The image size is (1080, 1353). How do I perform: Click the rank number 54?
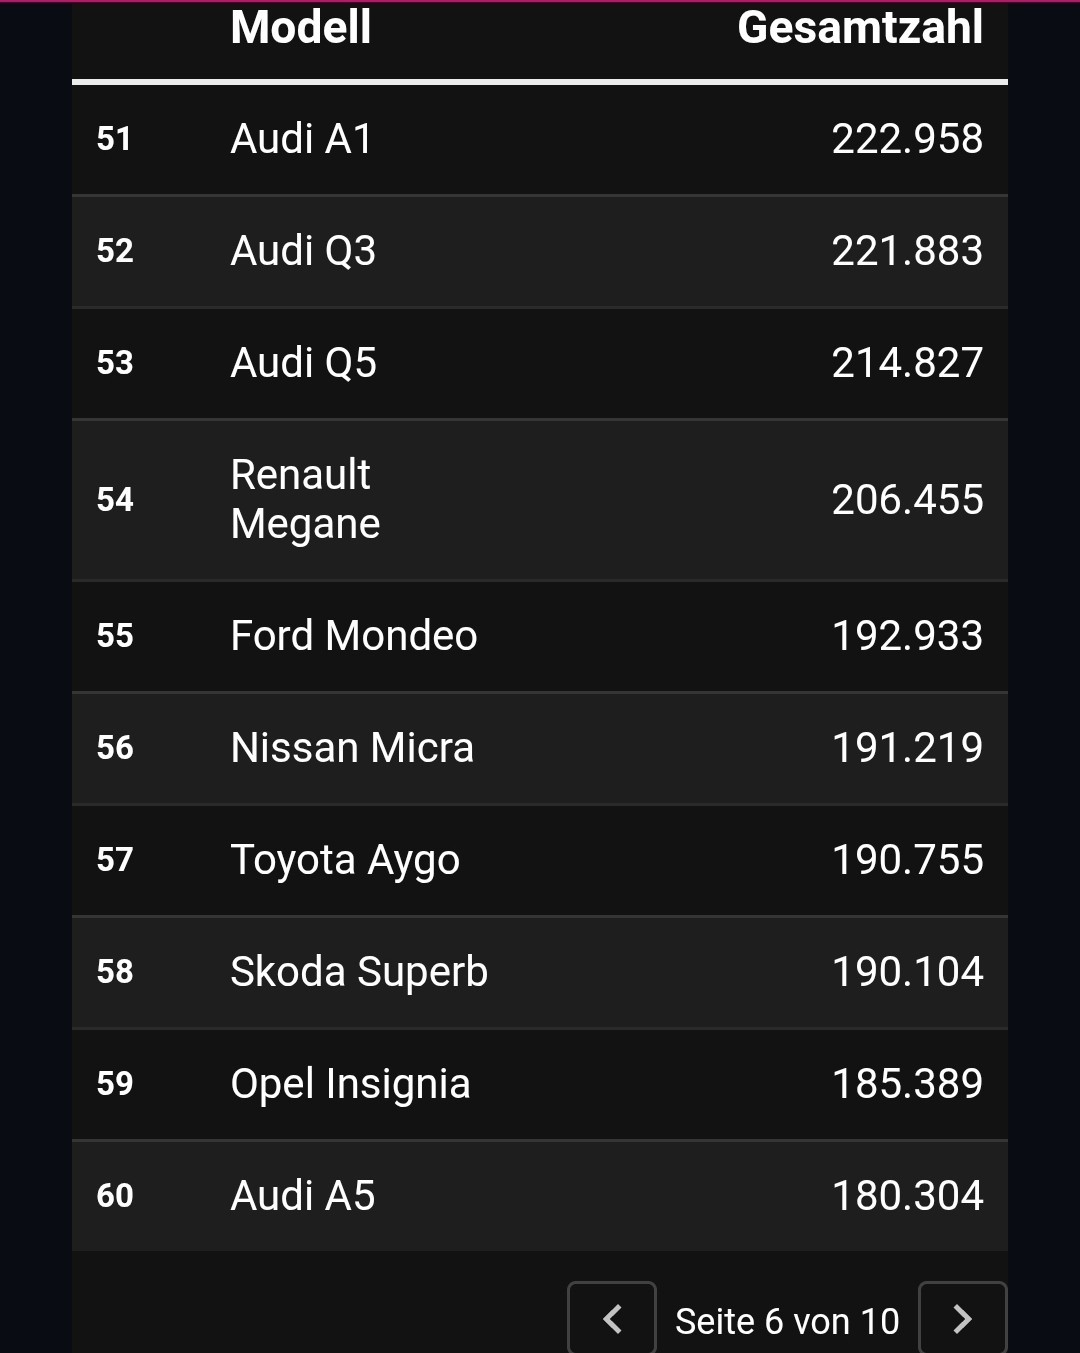point(115,499)
